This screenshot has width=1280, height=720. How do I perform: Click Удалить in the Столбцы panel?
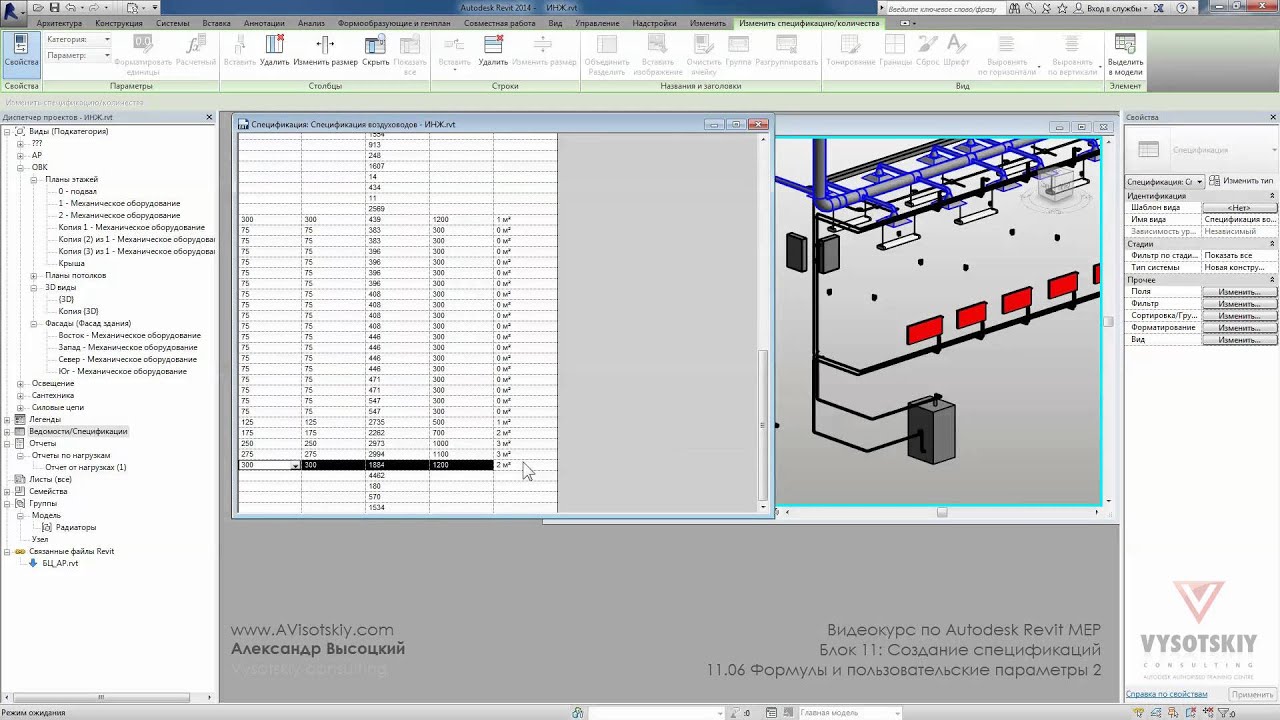pos(274,51)
